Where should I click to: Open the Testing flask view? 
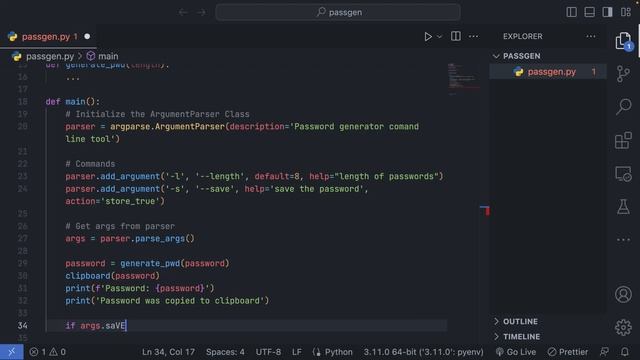click(x=623, y=207)
